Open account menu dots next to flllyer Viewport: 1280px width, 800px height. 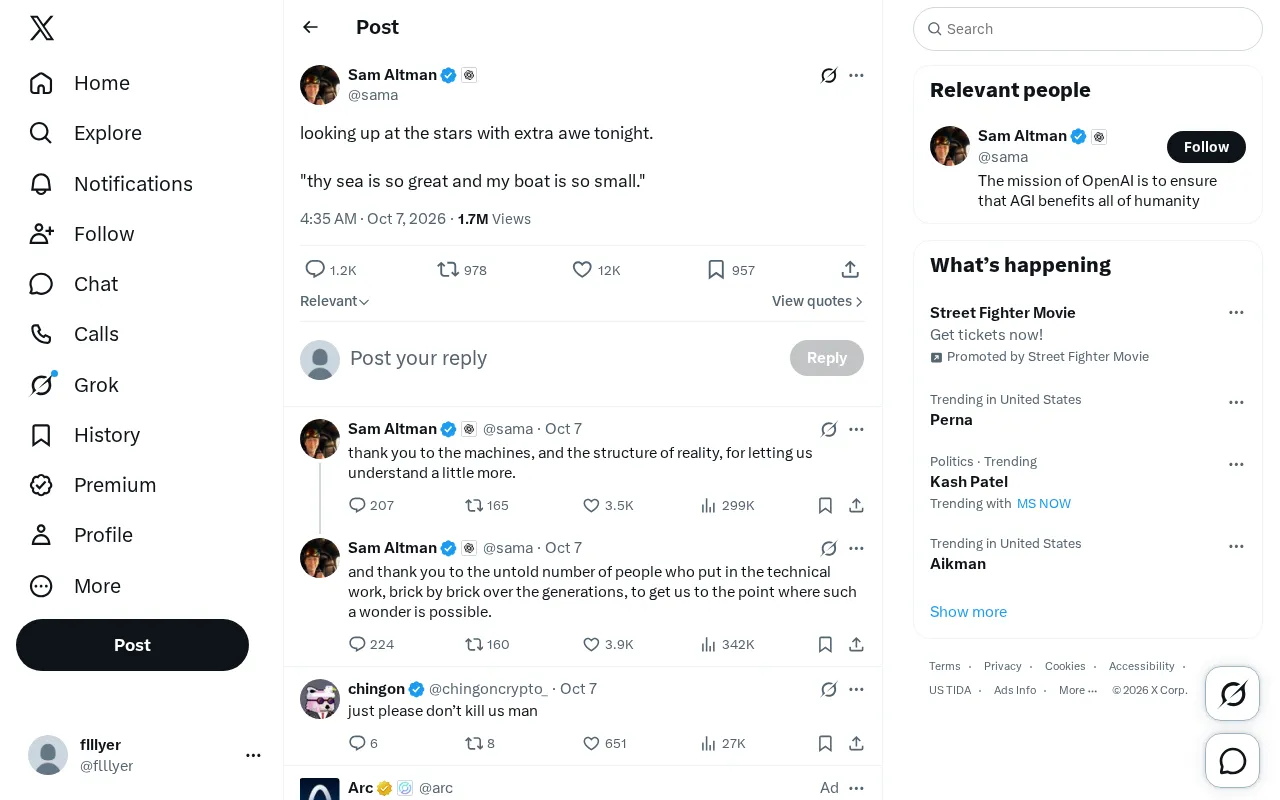click(x=253, y=756)
